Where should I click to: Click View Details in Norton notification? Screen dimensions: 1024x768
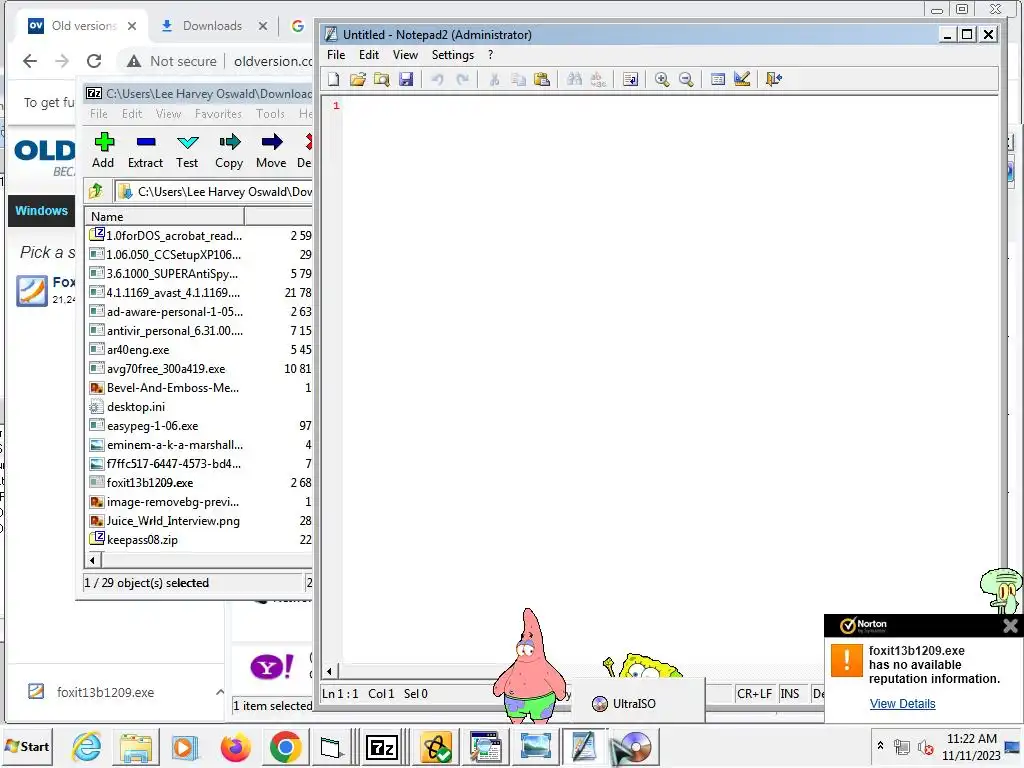pos(903,703)
